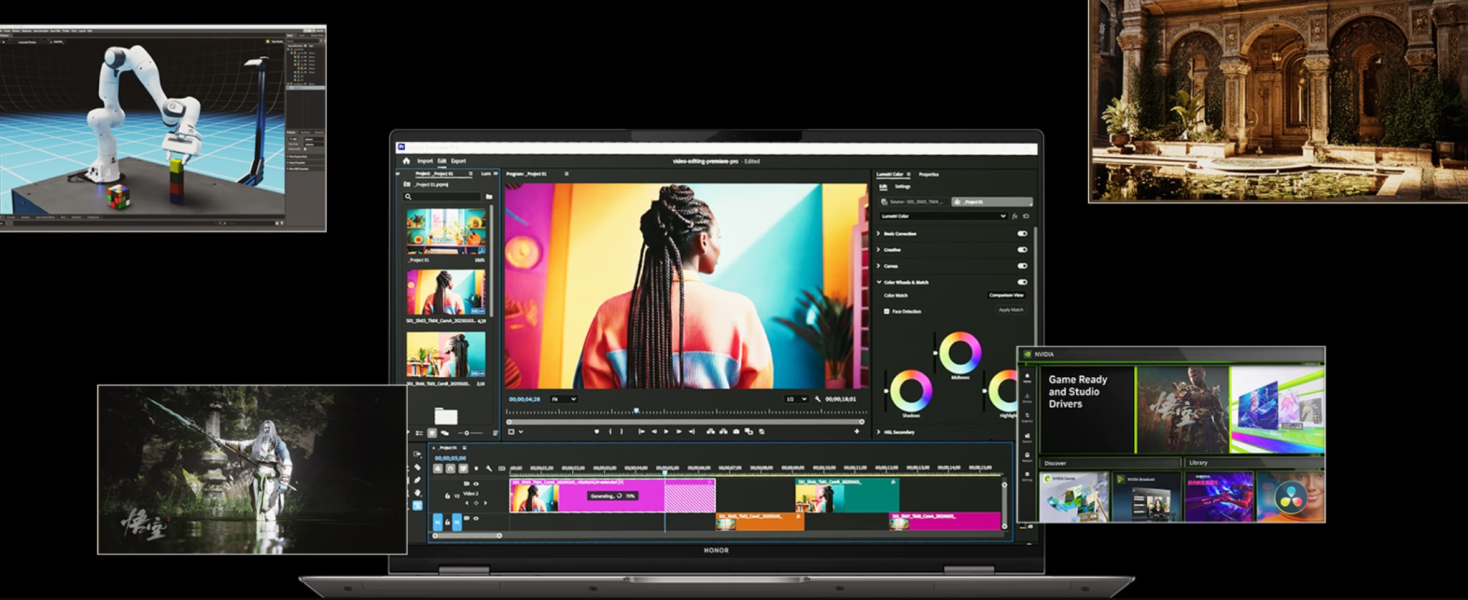Expand the Creative section in Lumetri Color
The height and width of the screenshot is (600, 1468).
(x=879, y=250)
